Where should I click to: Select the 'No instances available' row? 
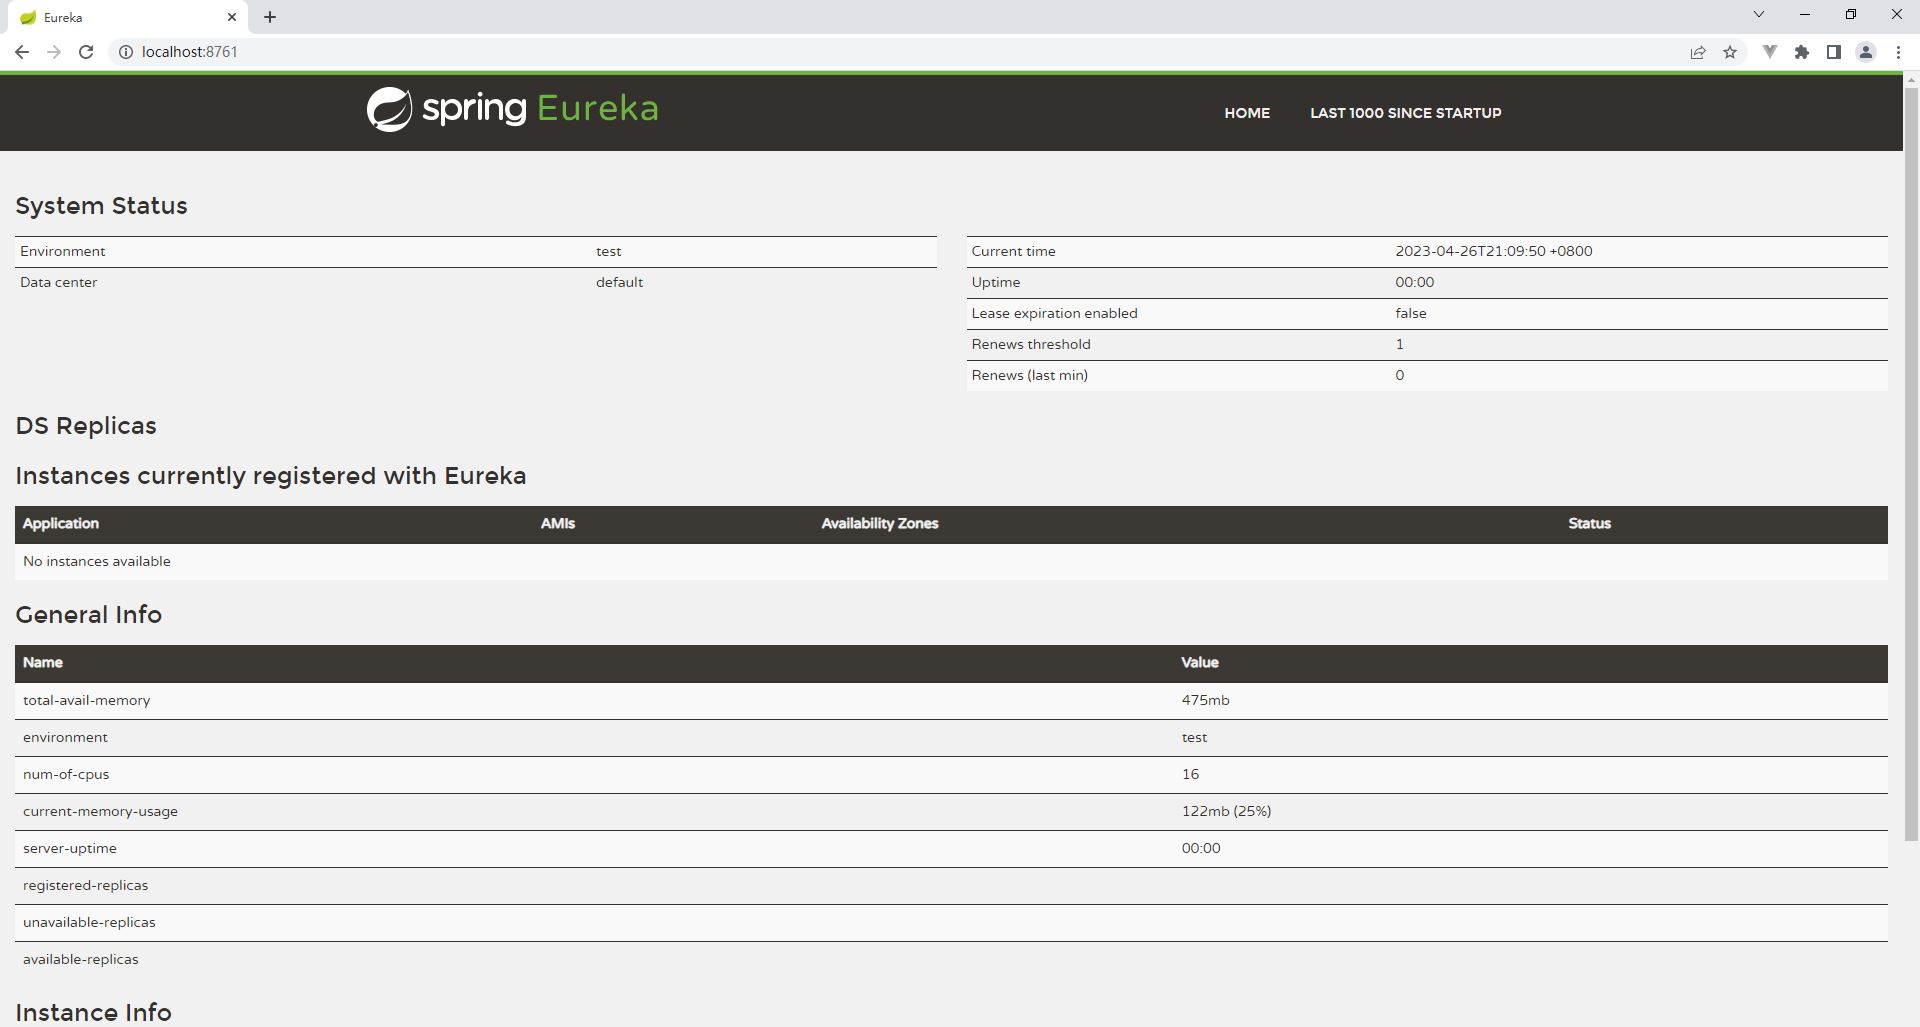coord(951,562)
